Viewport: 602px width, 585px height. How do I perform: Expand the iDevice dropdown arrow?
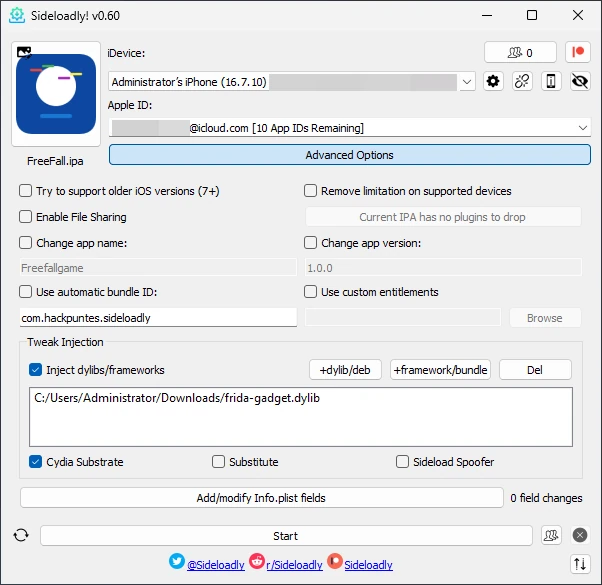click(467, 81)
